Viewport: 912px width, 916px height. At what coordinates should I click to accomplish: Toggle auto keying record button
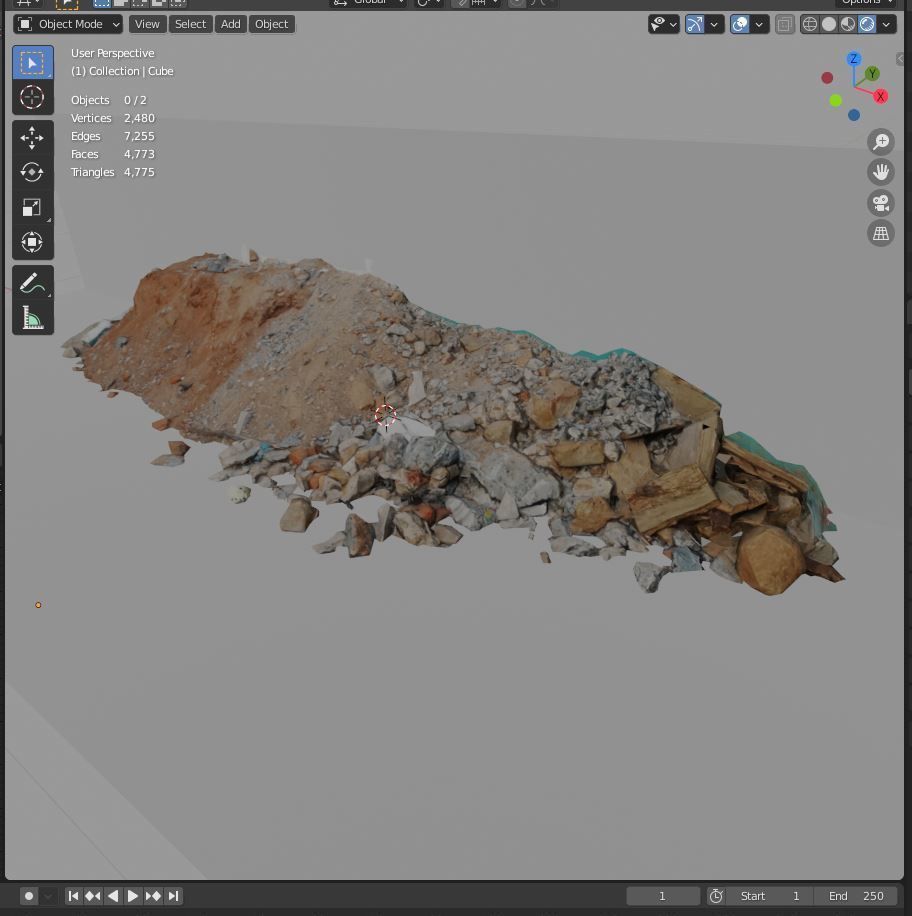click(x=29, y=896)
